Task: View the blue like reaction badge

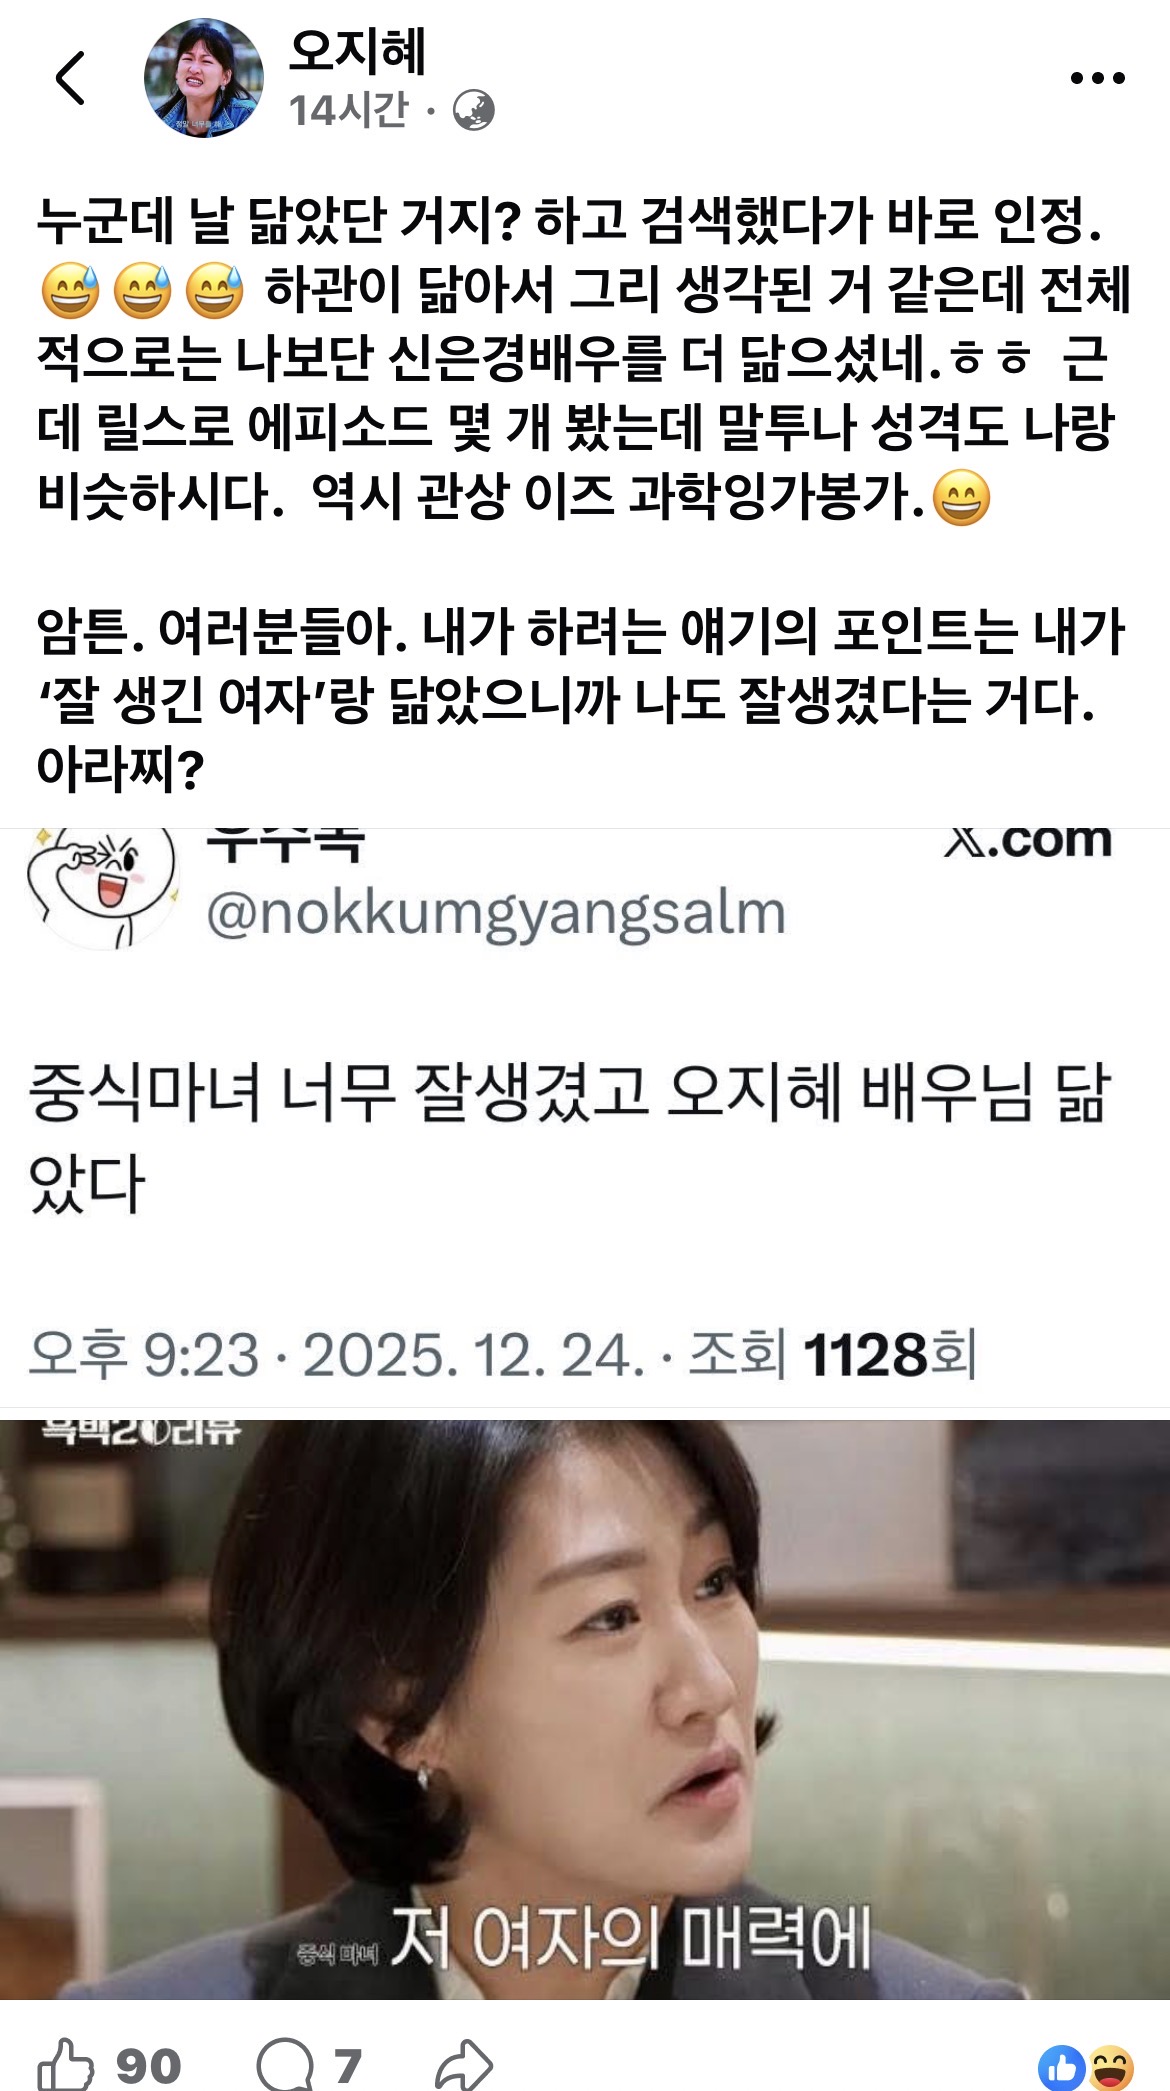Action: (x=1062, y=2068)
